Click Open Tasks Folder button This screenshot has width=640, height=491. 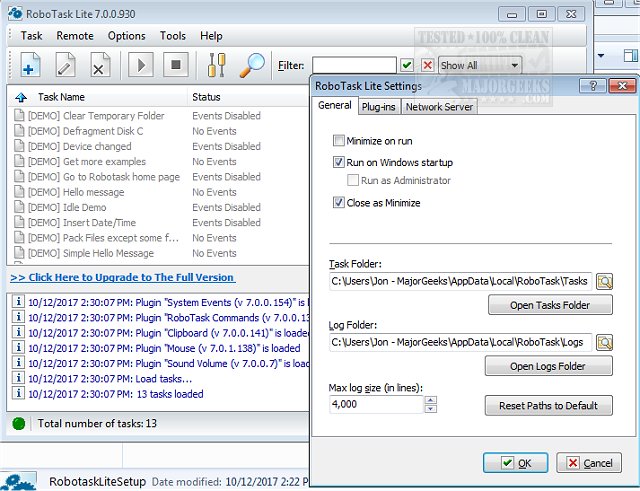550,305
